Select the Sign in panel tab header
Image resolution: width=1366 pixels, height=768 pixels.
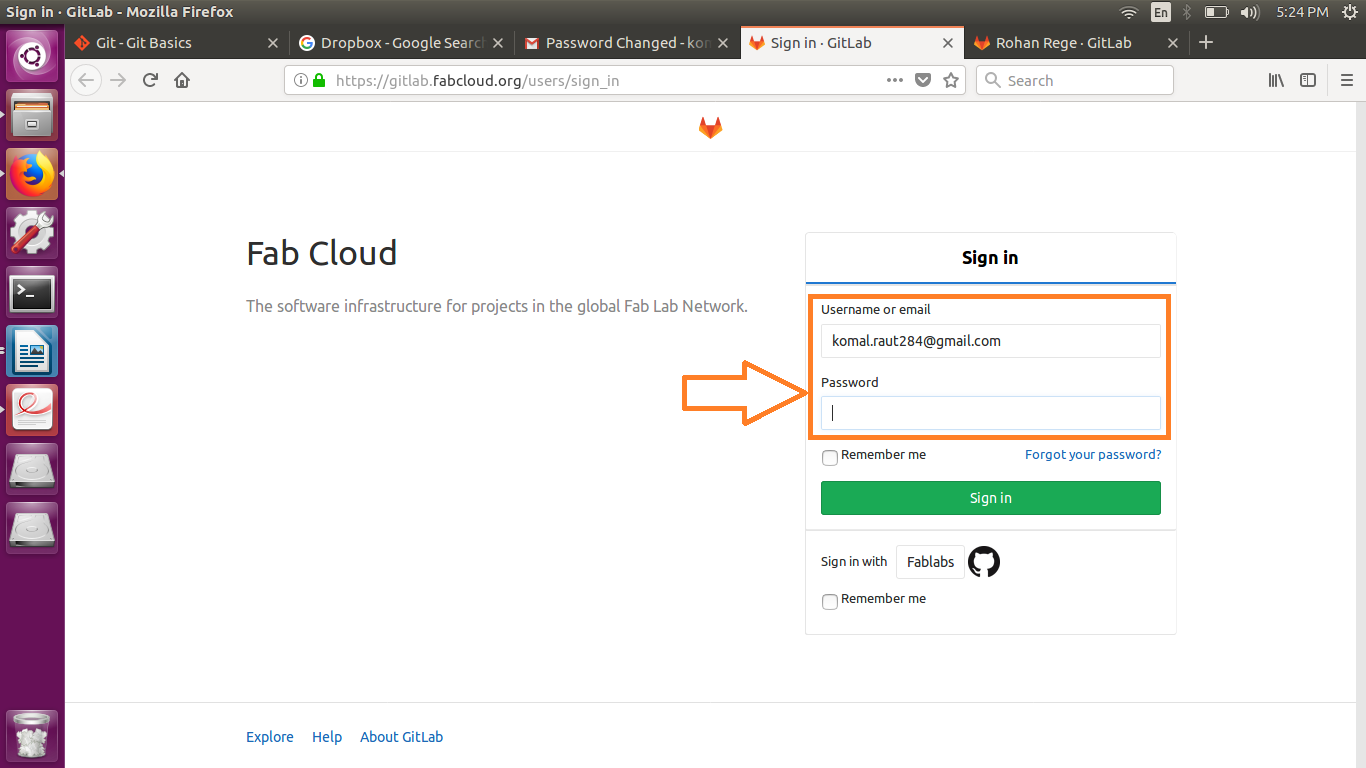990,258
